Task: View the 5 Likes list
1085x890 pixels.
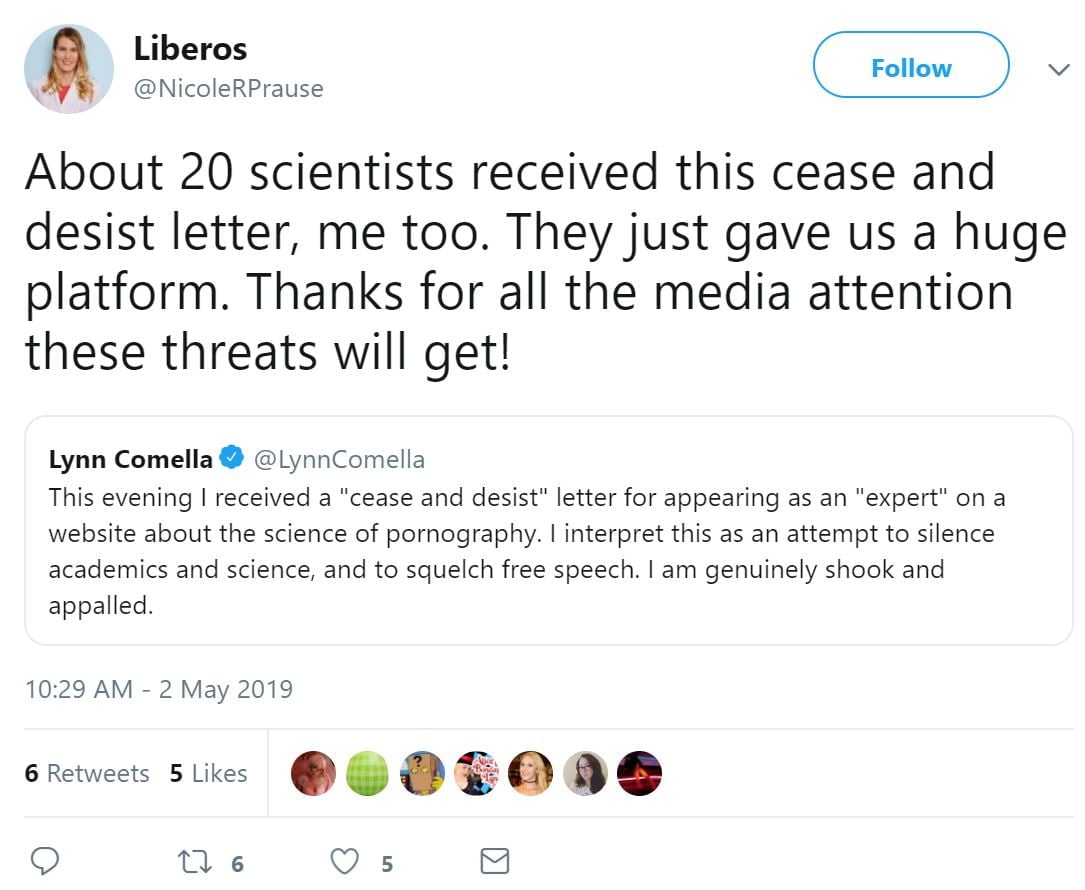Action: (208, 773)
